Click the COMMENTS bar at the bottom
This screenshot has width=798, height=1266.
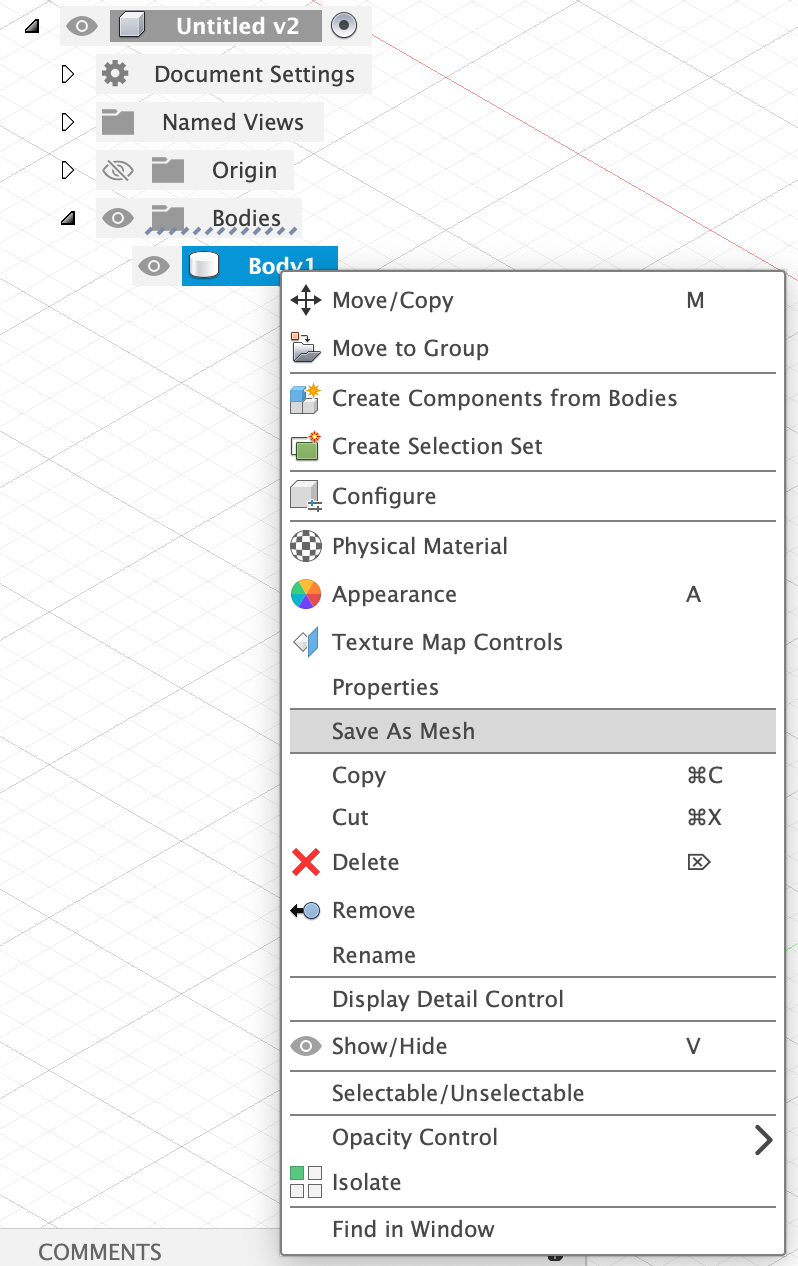[x=98, y=1251]
